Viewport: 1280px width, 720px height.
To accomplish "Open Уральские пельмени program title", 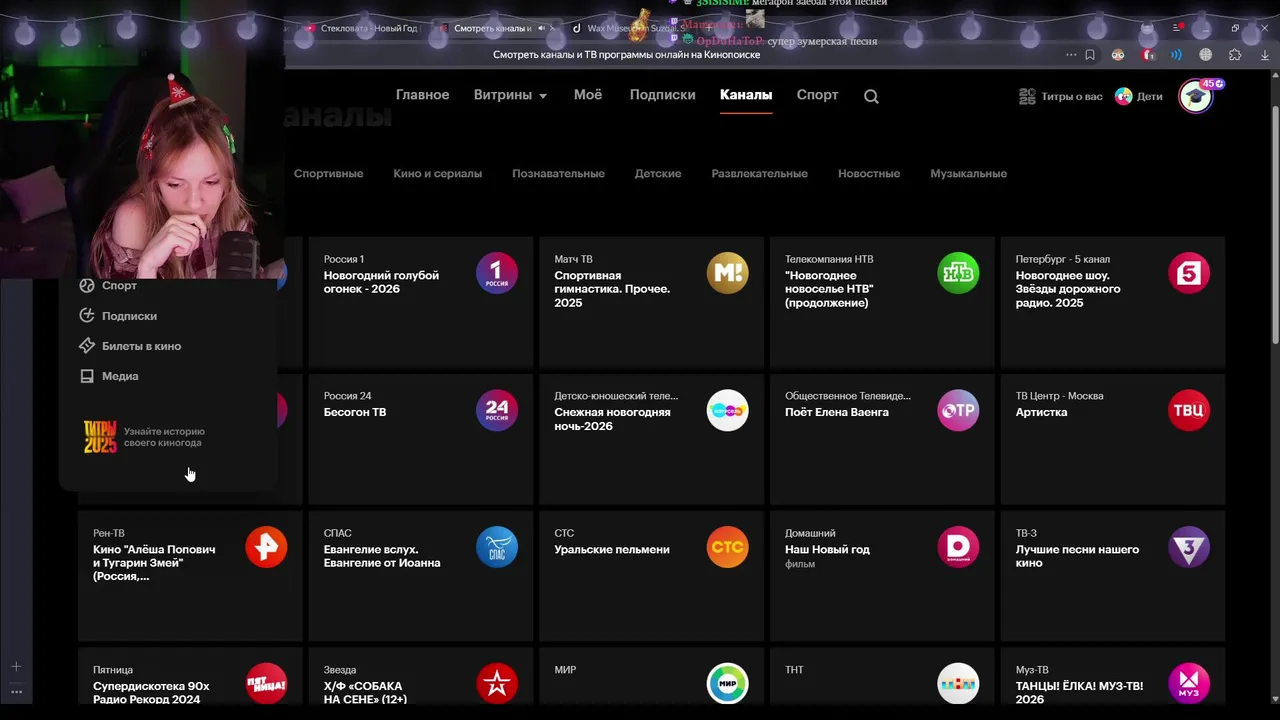I will click(x=612, y=549).
